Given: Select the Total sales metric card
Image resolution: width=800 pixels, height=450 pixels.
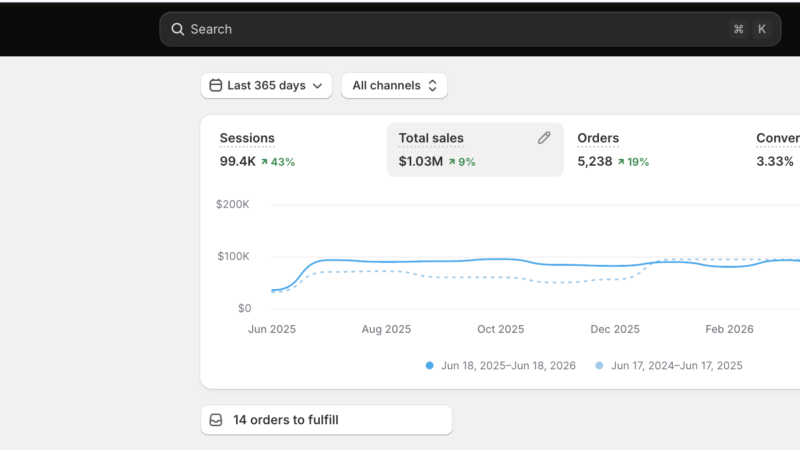Looking at the screenshot, I should point(475,149).
